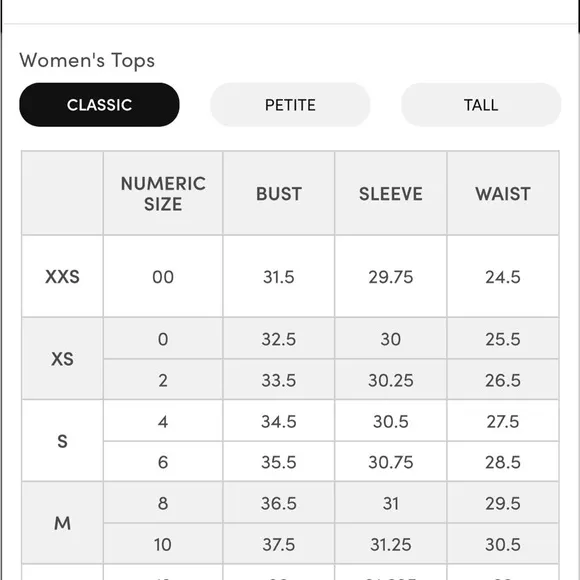Click the NUMERIC SIZE column header
Viewport: 580px width, 580px height.
(x=163, y=193)
